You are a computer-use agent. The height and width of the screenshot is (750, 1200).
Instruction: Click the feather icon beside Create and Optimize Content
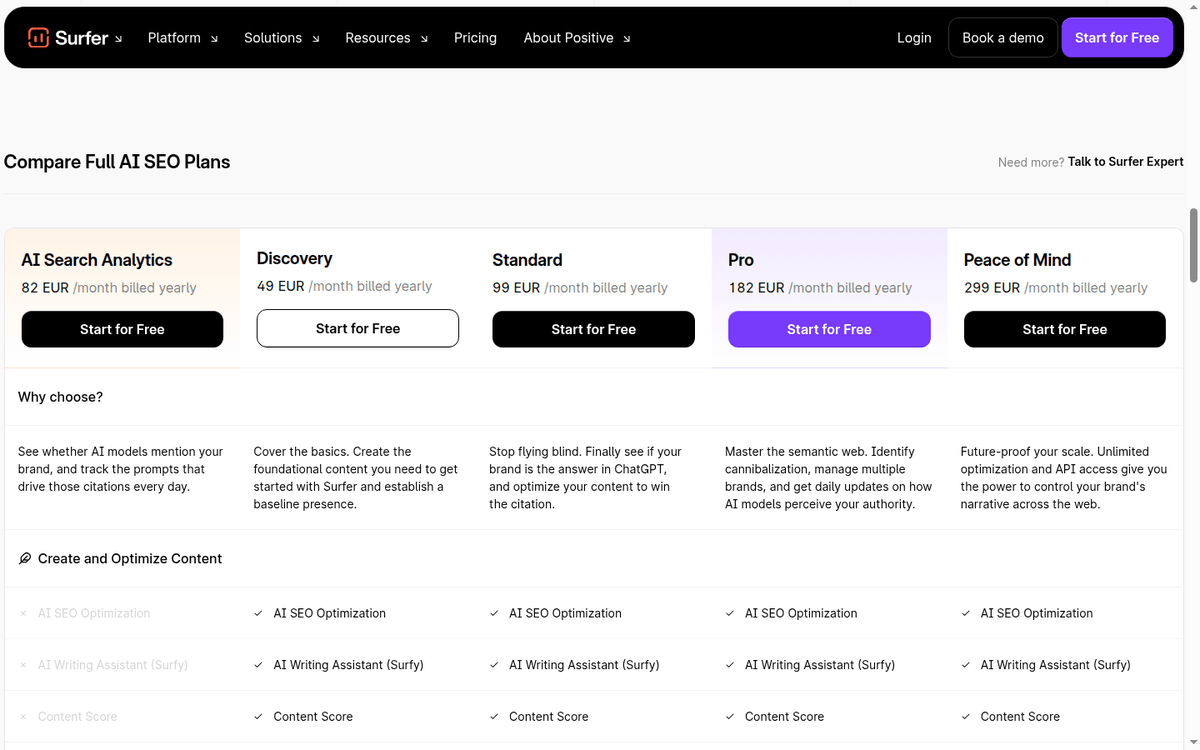(x=25, y=559)
